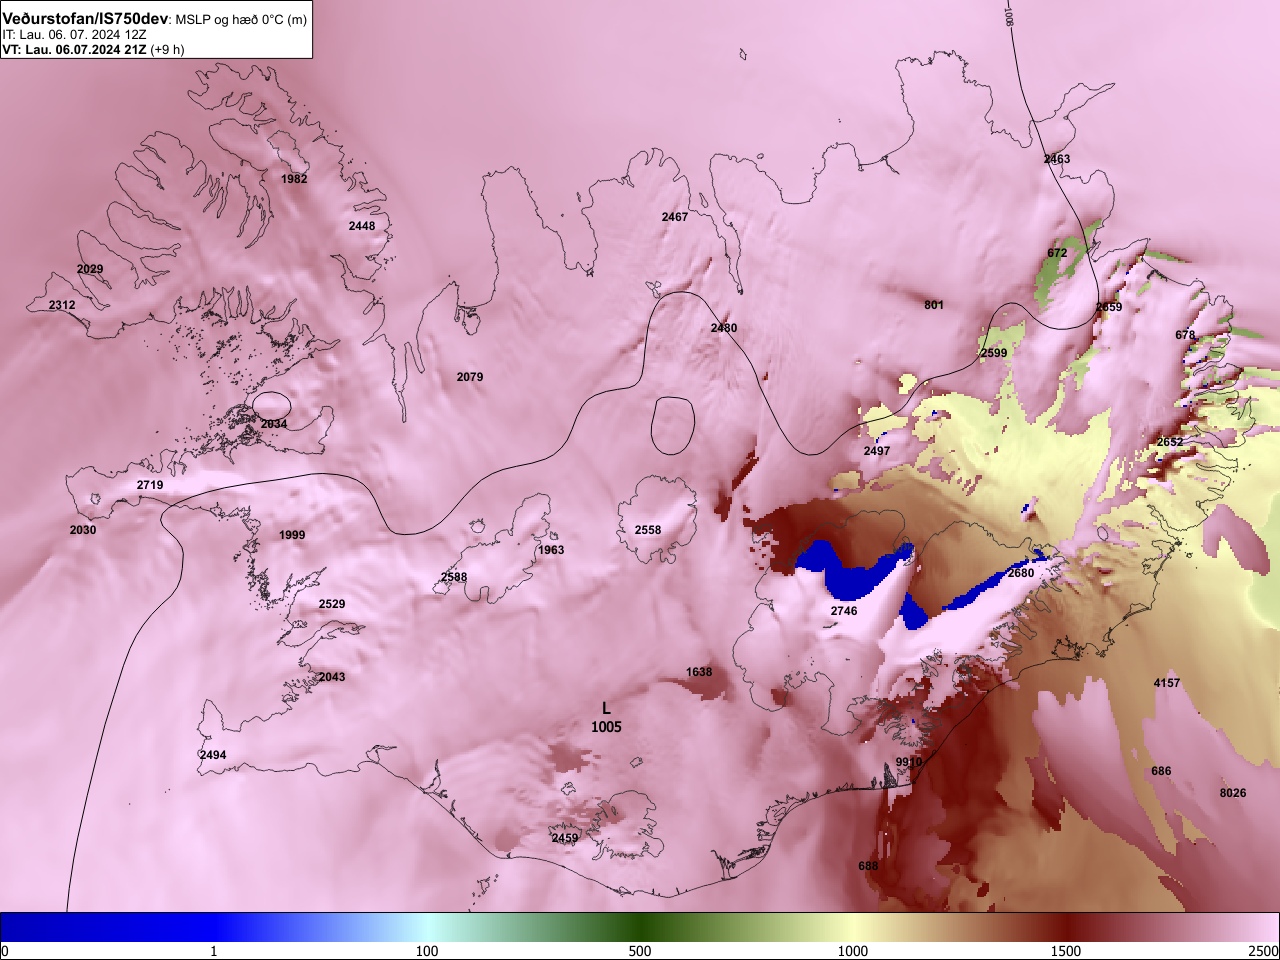Select the map value 4157
1280x960 pixels.
point(1167,683)
